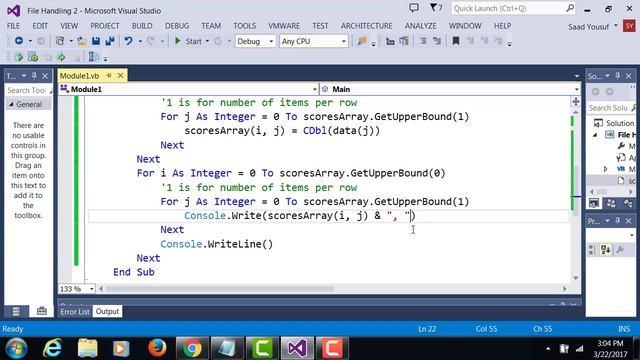Click the comment out selection icon
The height and width of the screenshot is (360, 640).
(423, 41)
